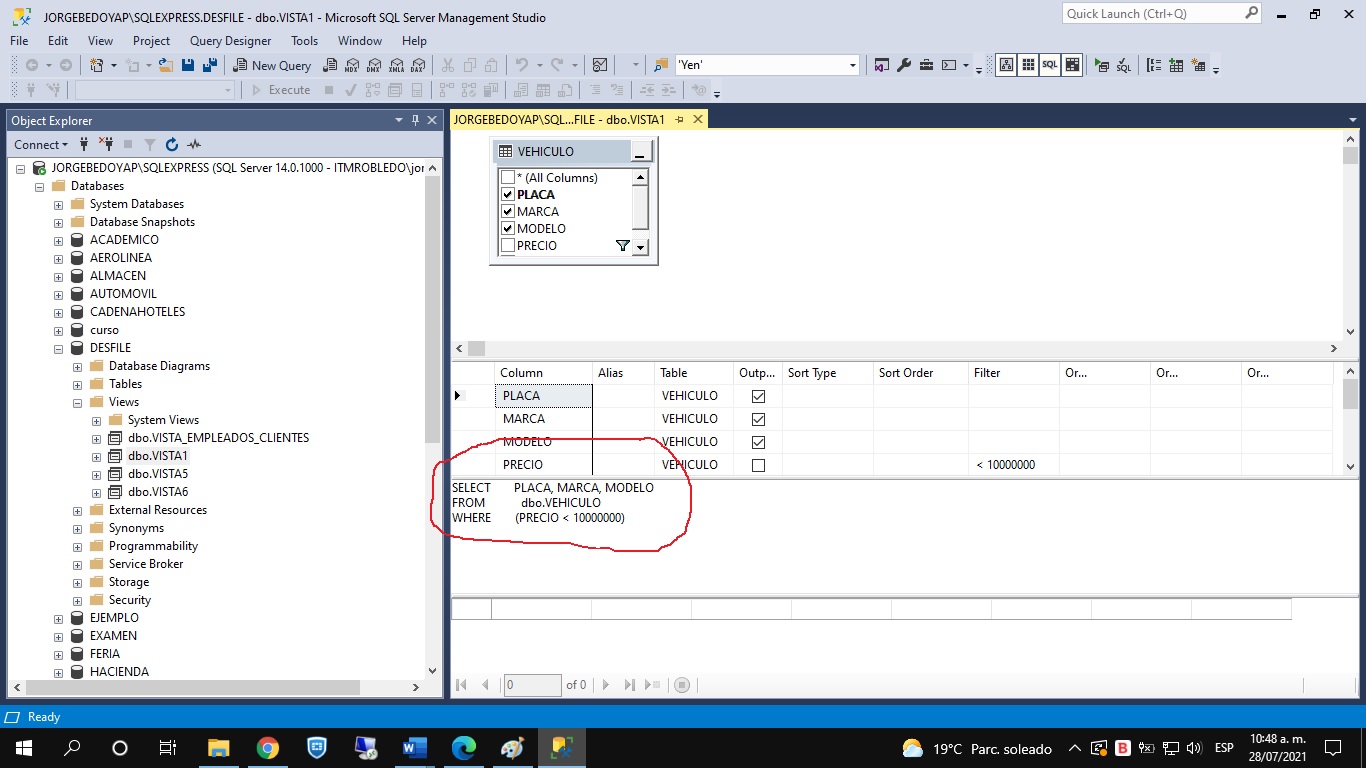This screenshot has height=768, width=1366.
Task: Expand the Tables folder node
Action: point(77,385)
